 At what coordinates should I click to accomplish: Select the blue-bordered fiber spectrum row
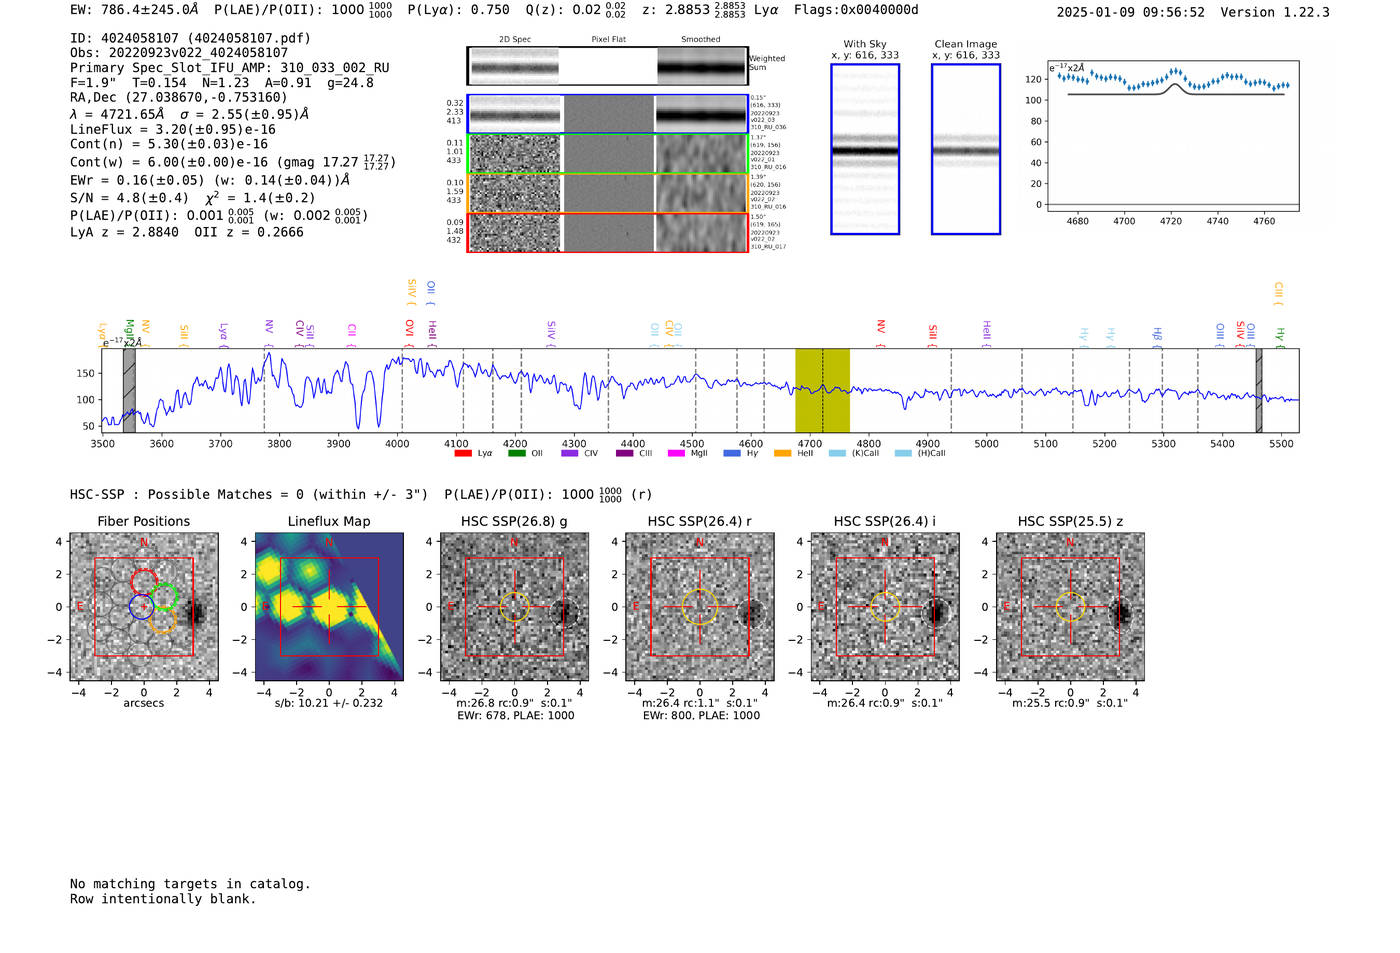607,114
